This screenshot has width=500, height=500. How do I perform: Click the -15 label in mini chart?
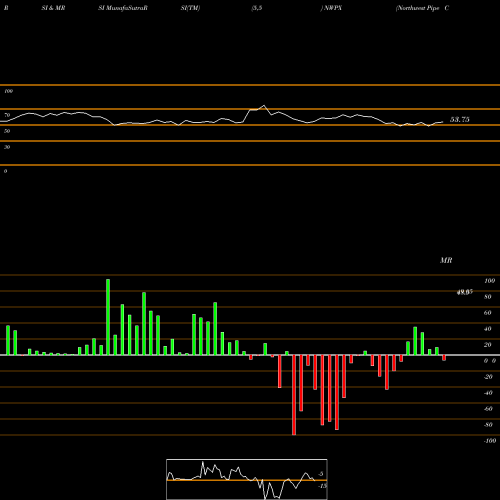[x=322, y=486]
